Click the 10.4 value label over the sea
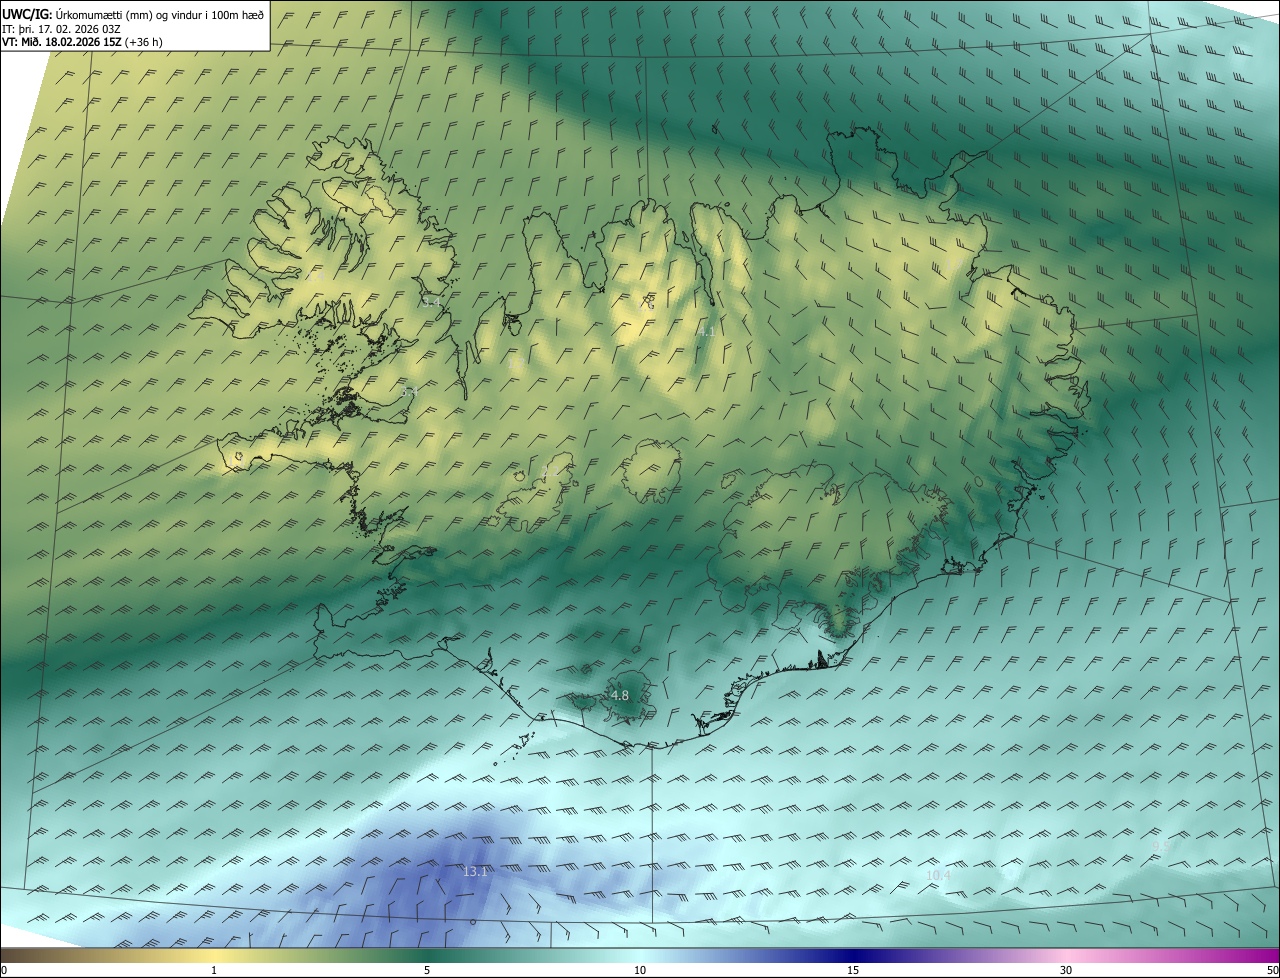Viewport: 1280px width, 978px height. coord(938,875)
